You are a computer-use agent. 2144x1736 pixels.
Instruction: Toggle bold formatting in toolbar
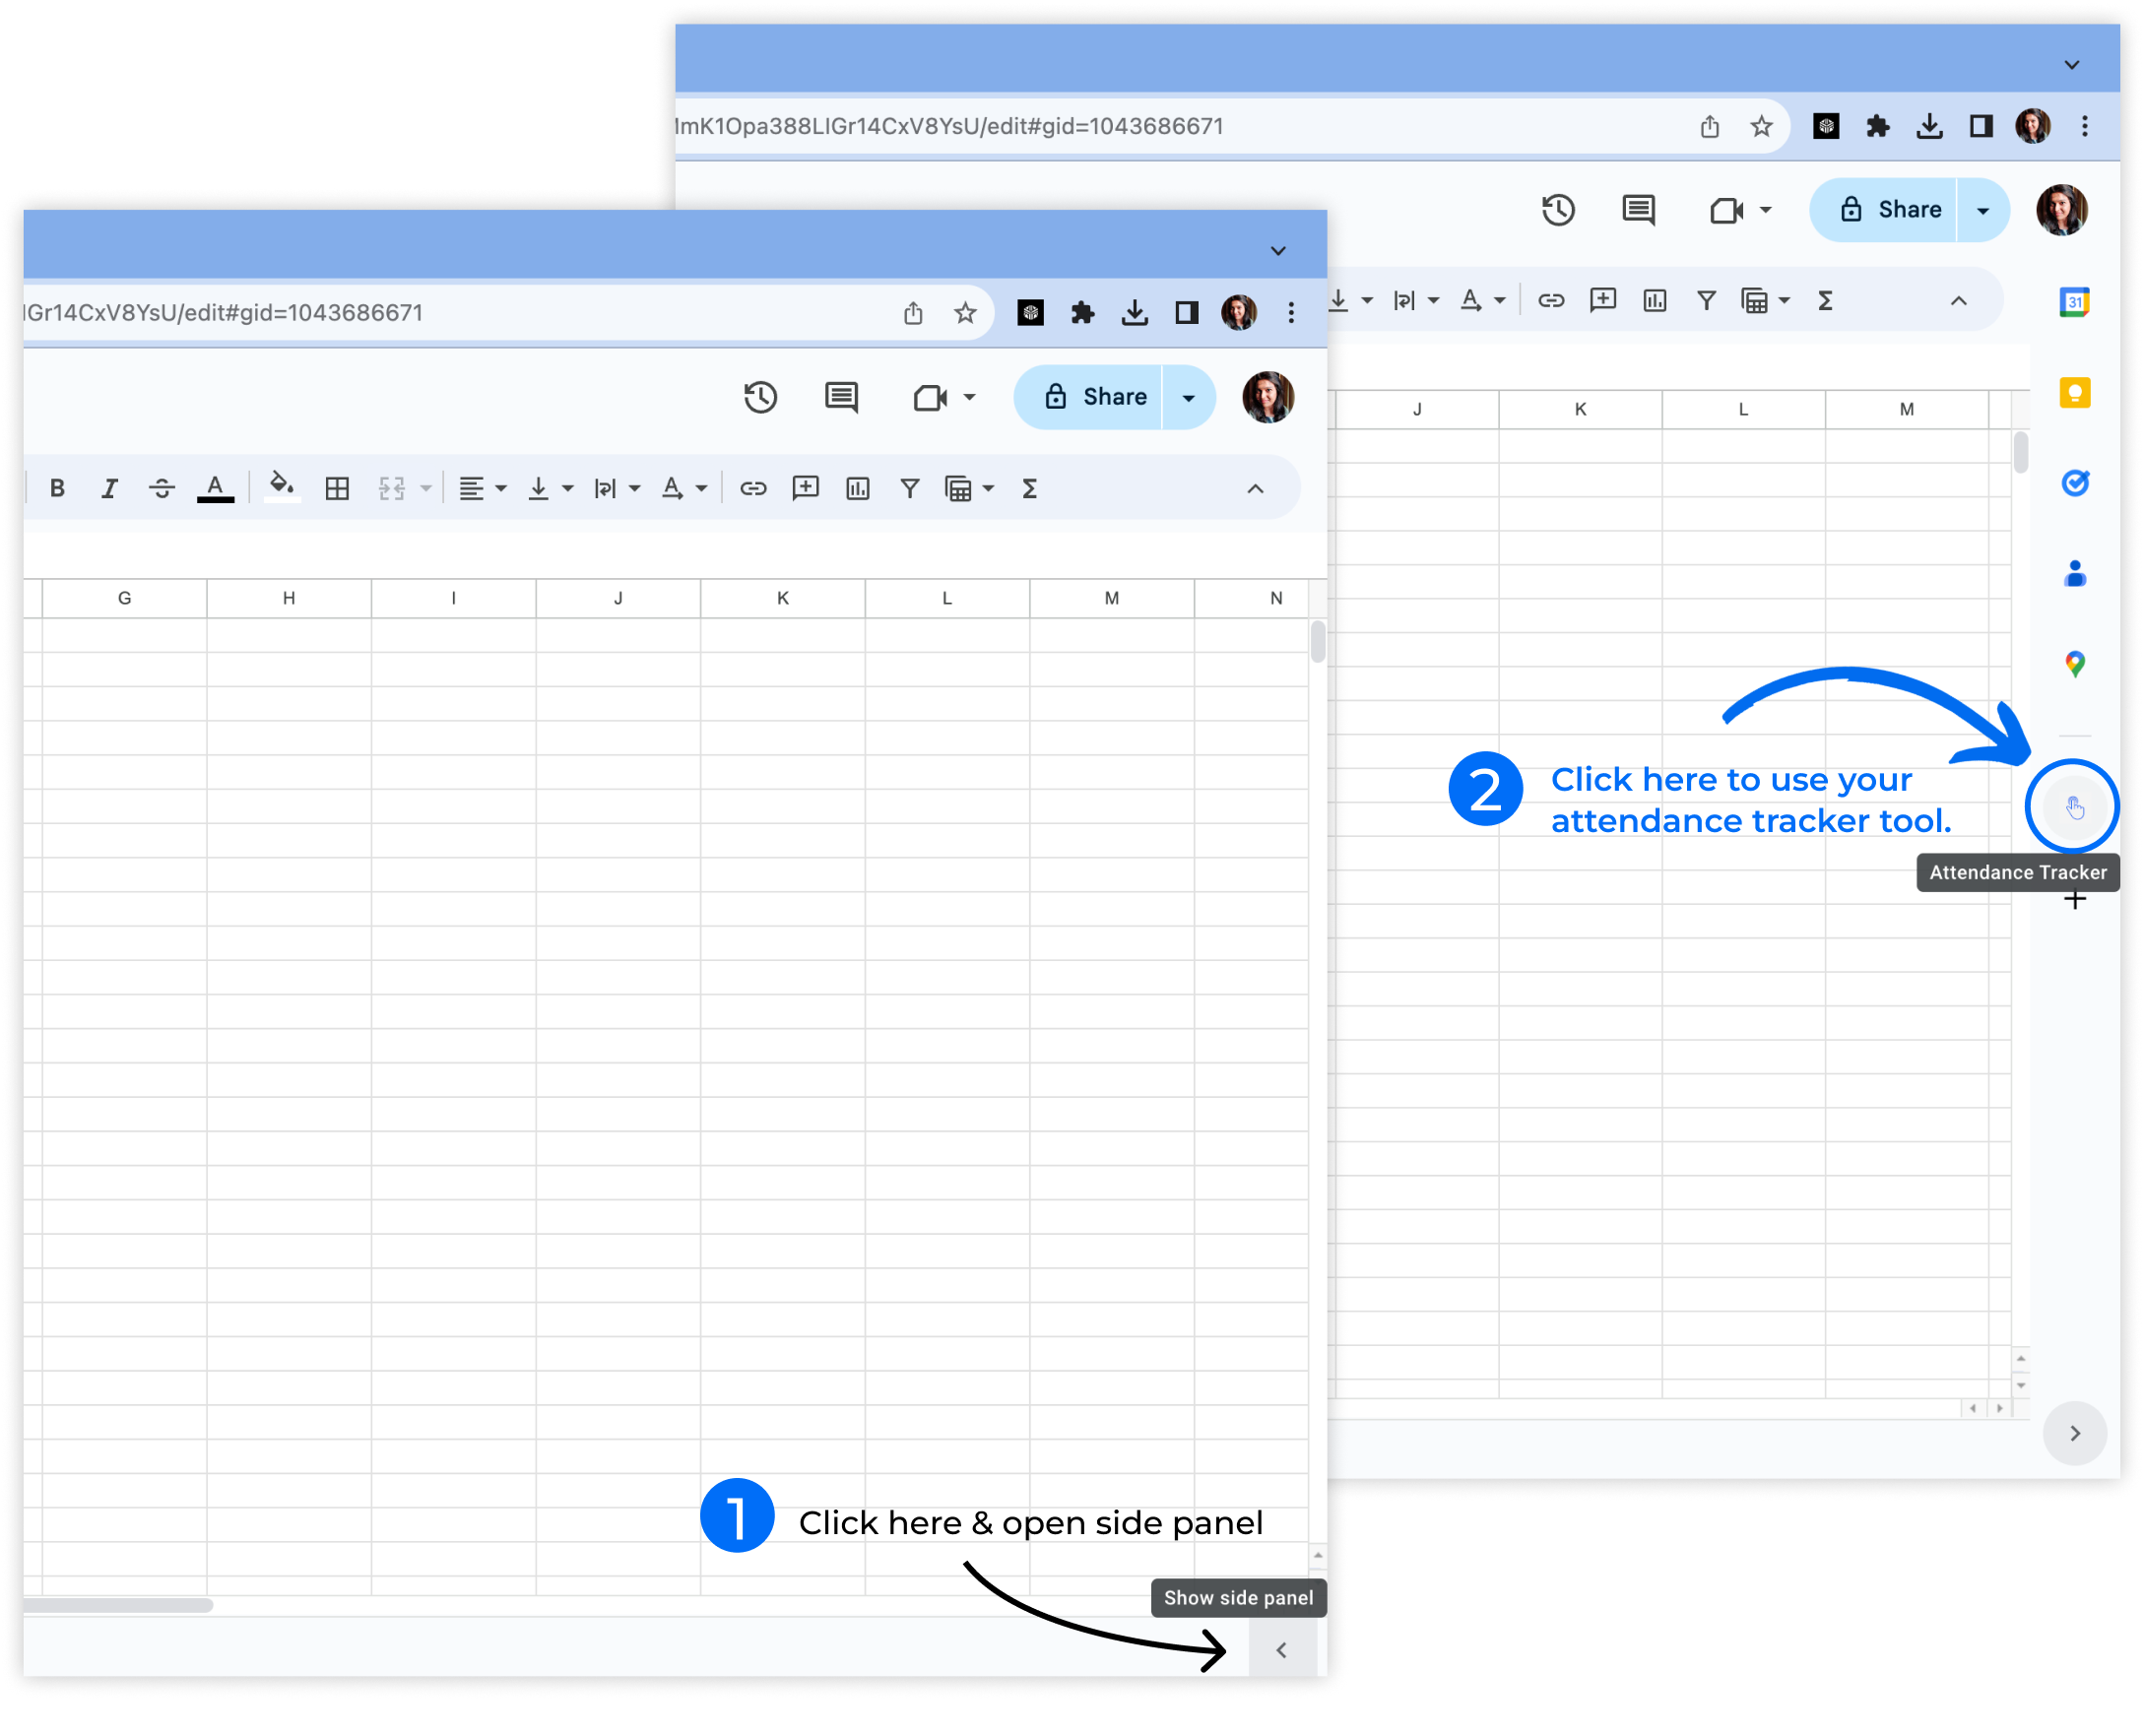pos(55,489)
